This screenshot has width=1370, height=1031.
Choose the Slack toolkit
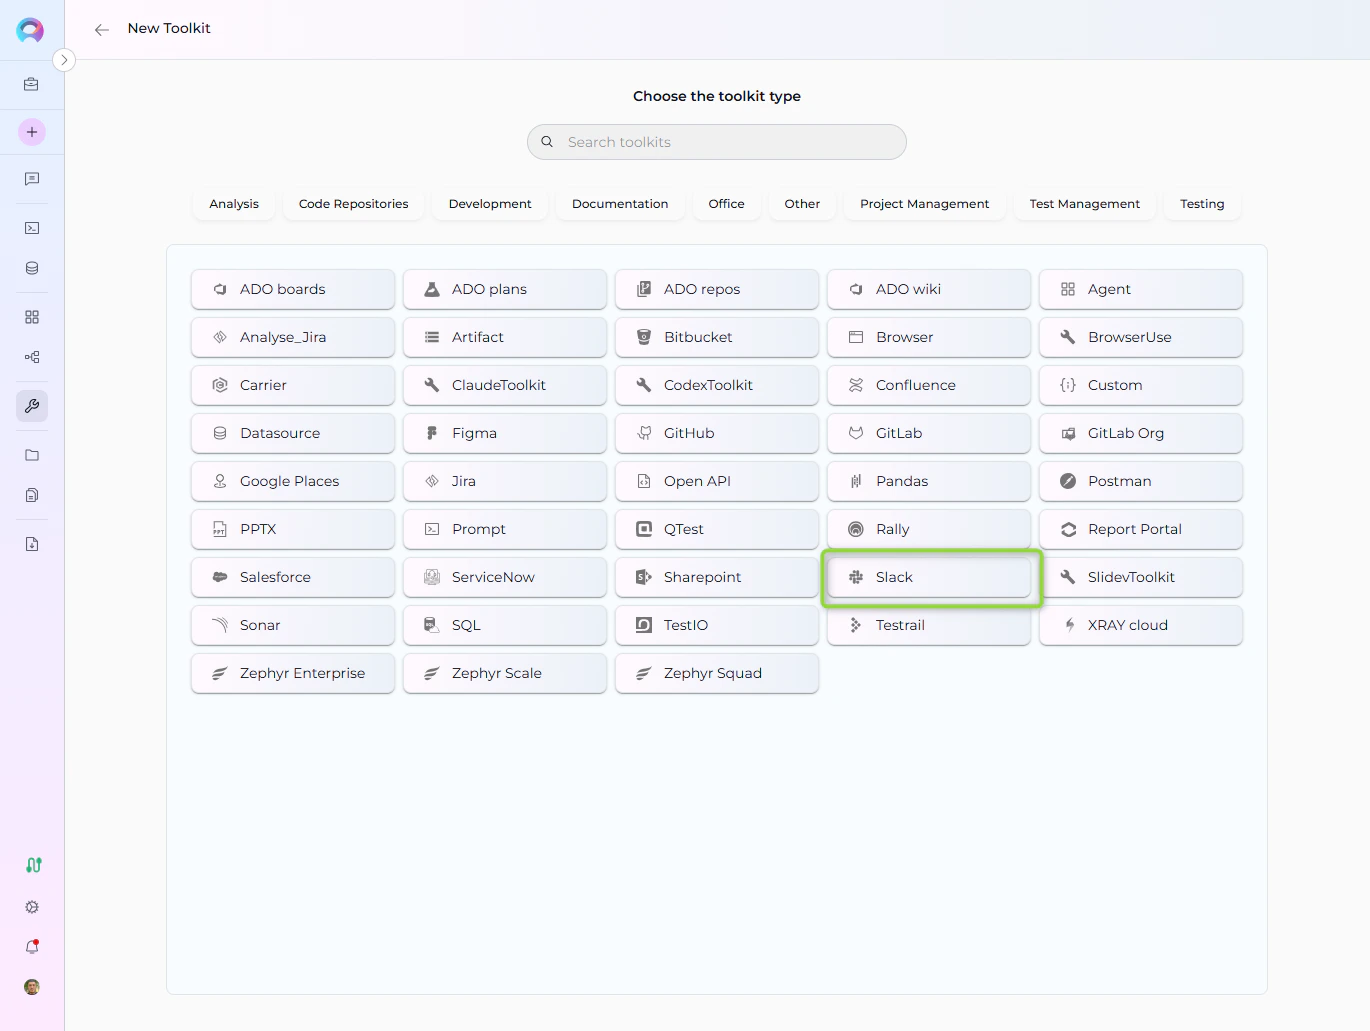pos(929,577)
